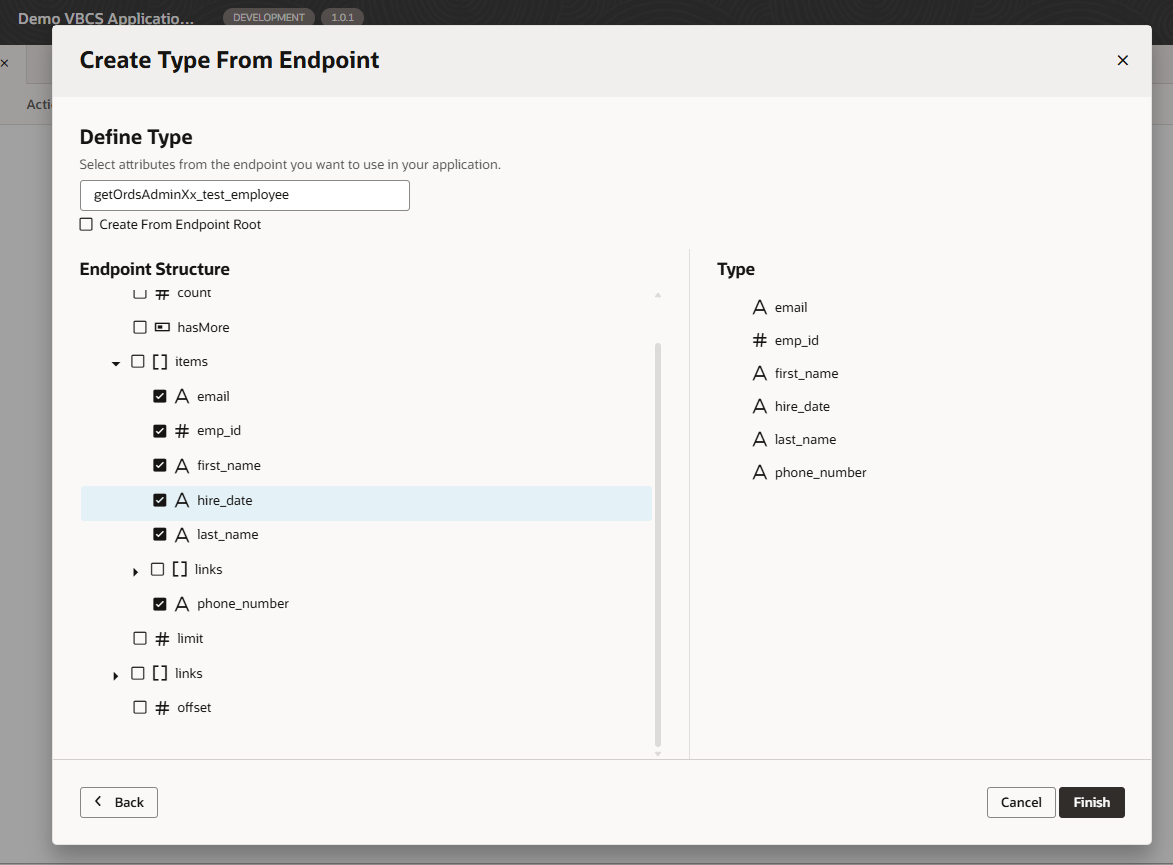Check the hasMore attribute checkbox
1173x865 pixels.
coord(140,327)
